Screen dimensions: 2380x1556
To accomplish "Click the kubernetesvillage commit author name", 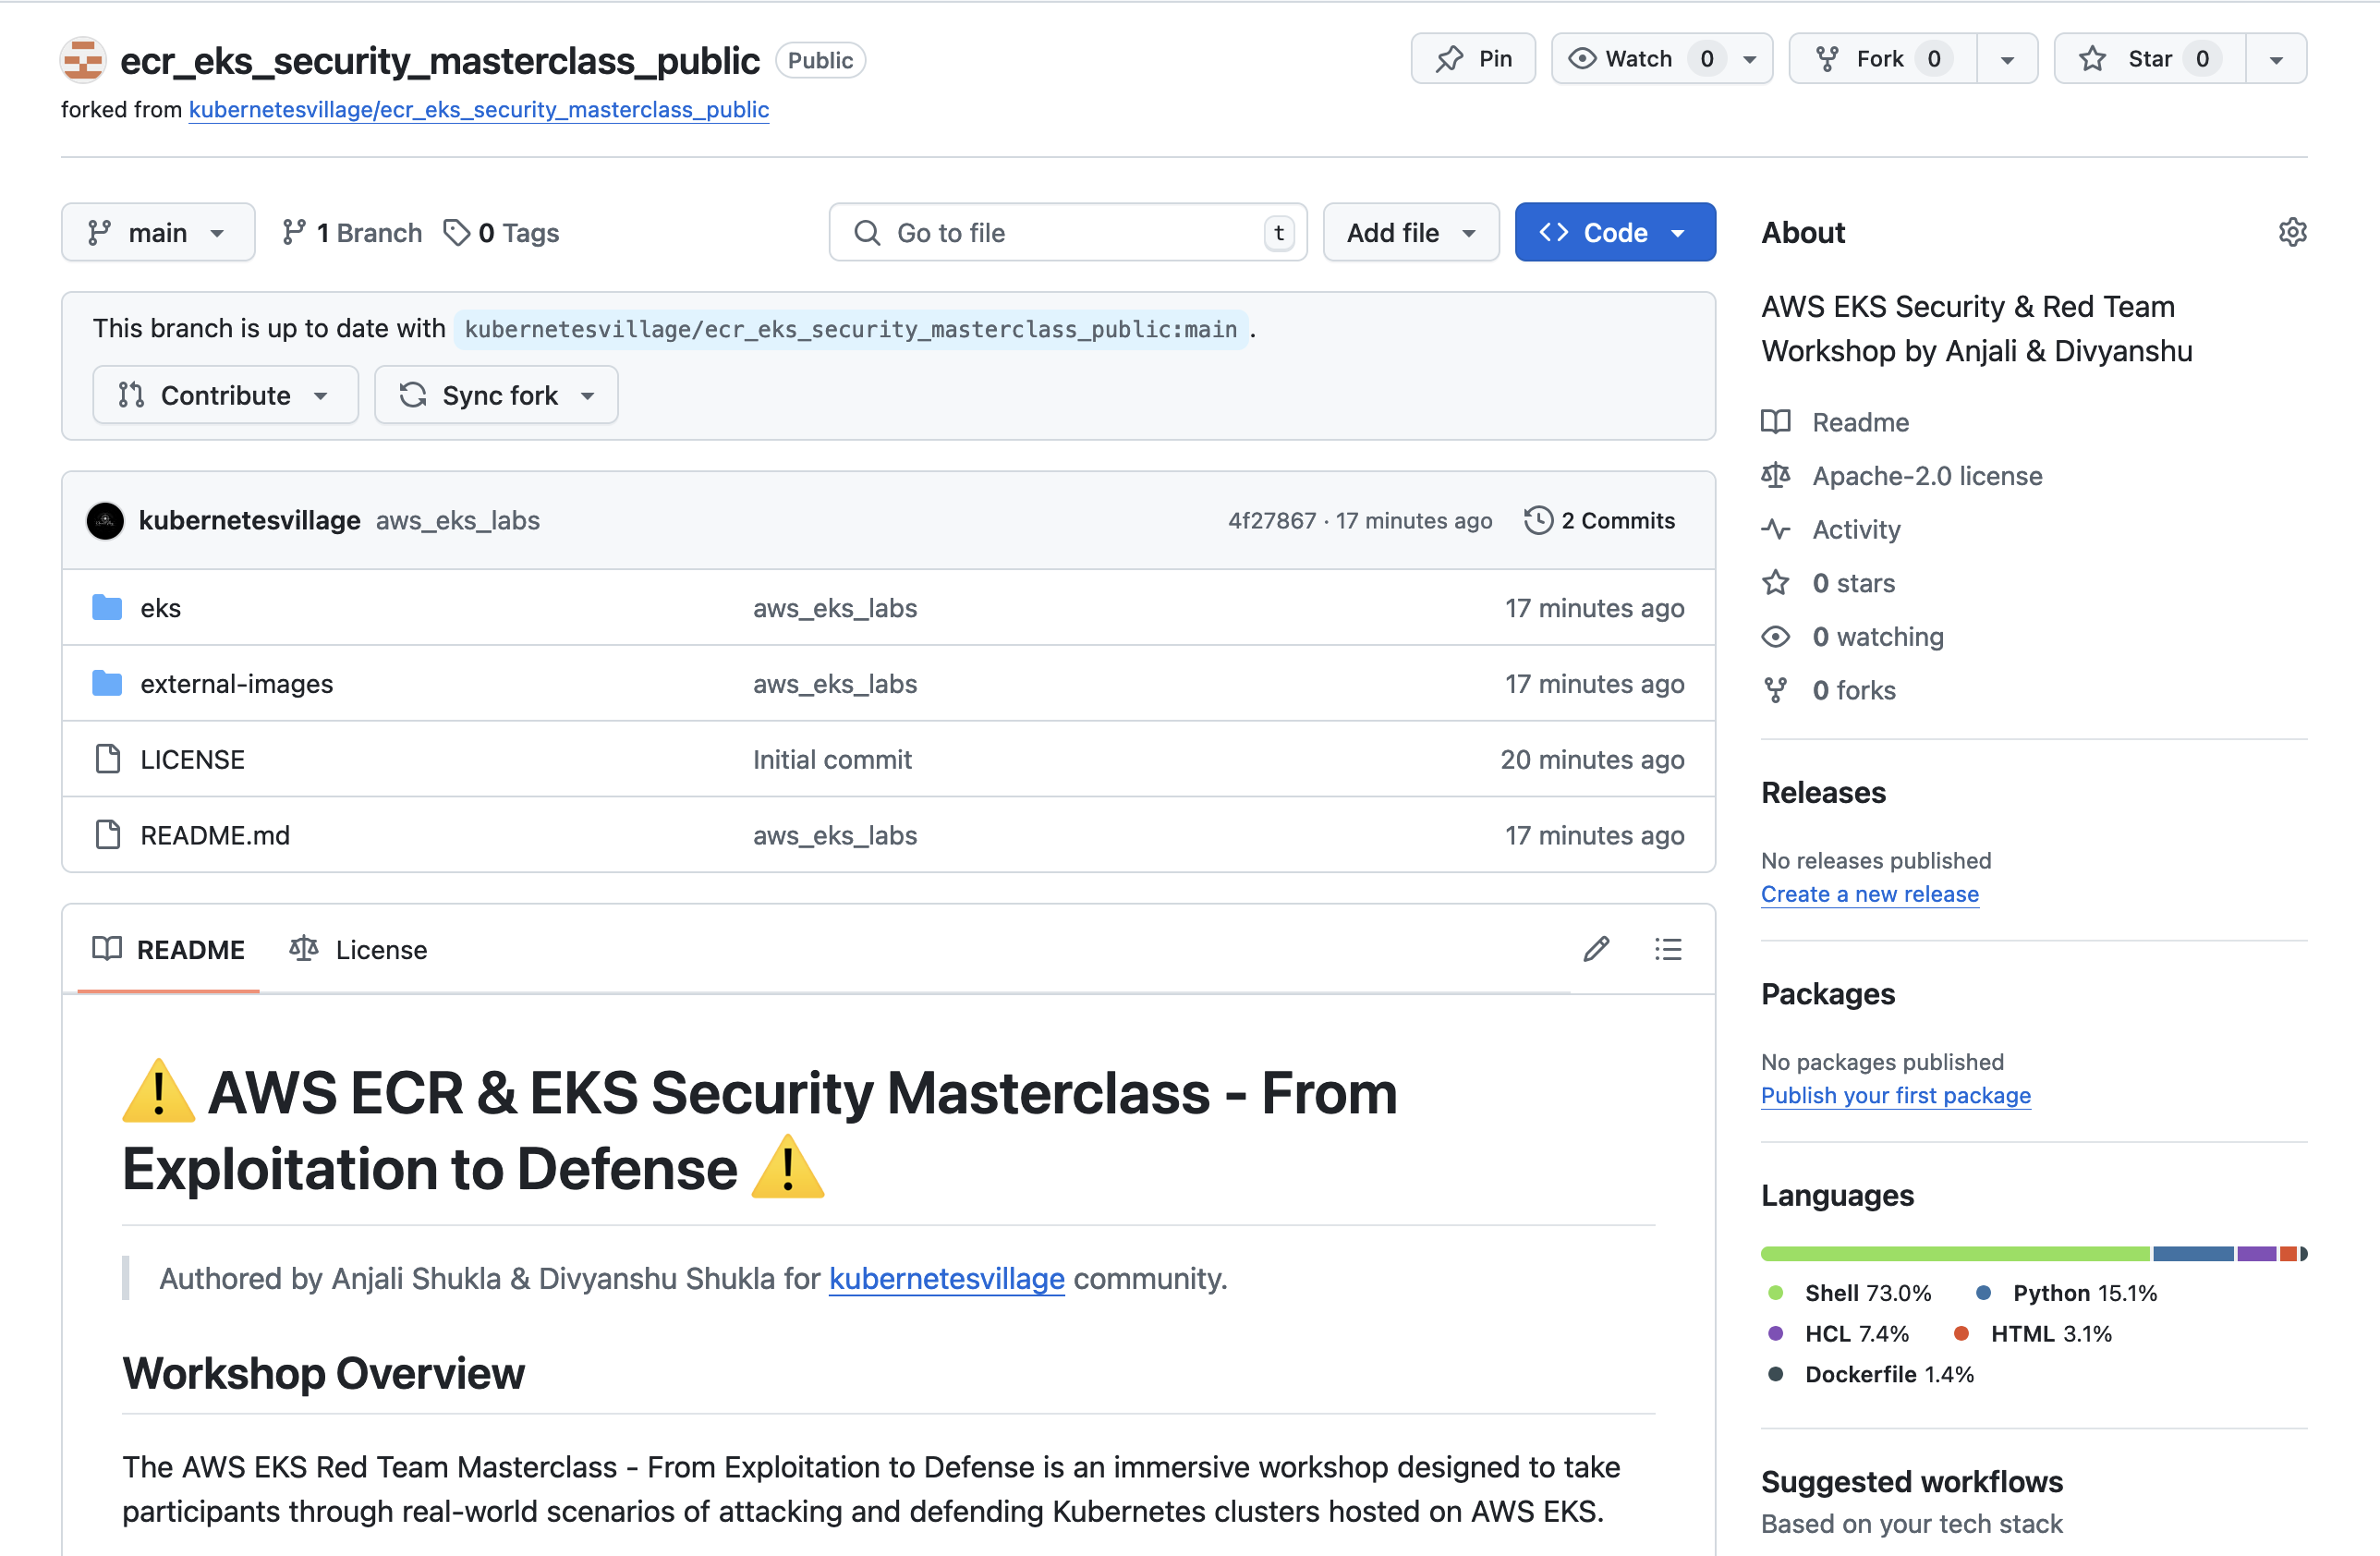I will tap(250, 521).
